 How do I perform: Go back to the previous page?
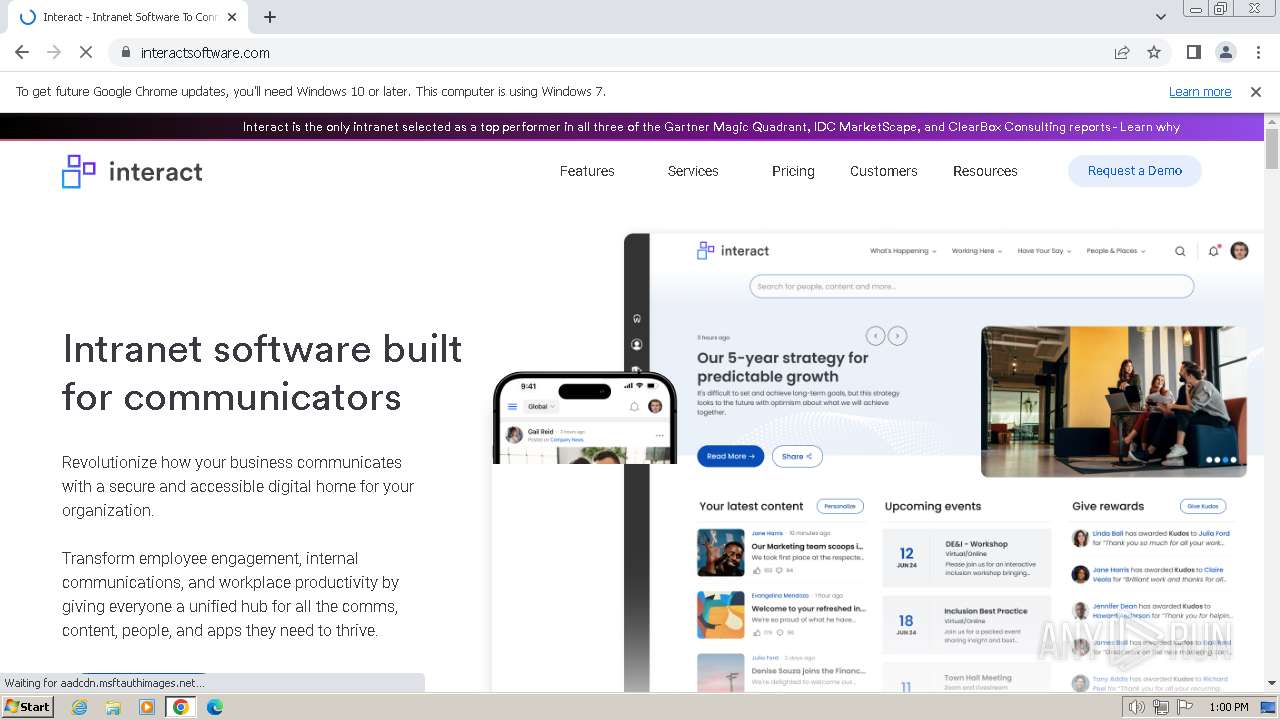tap(22, 52)
